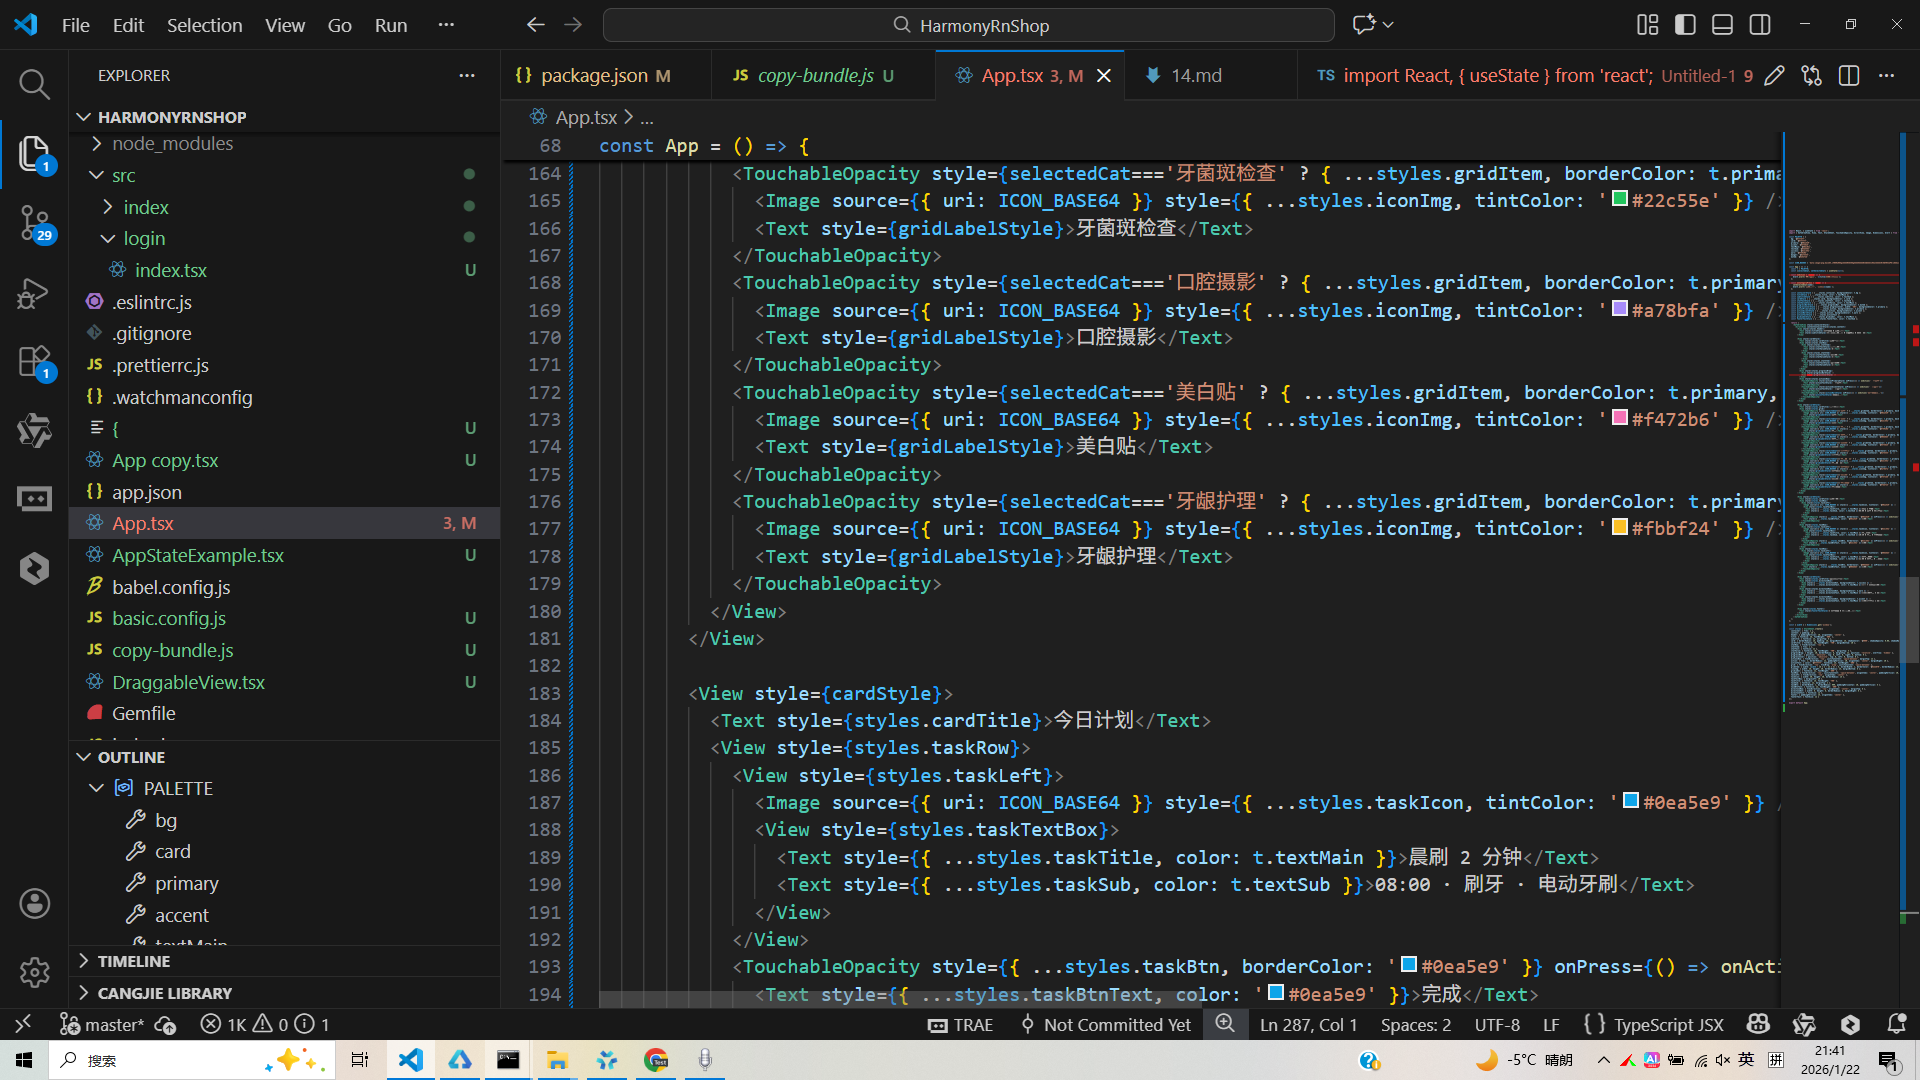Open the Selection menu
Screen dimensions: 1920x1080
[x=204, y=25]
